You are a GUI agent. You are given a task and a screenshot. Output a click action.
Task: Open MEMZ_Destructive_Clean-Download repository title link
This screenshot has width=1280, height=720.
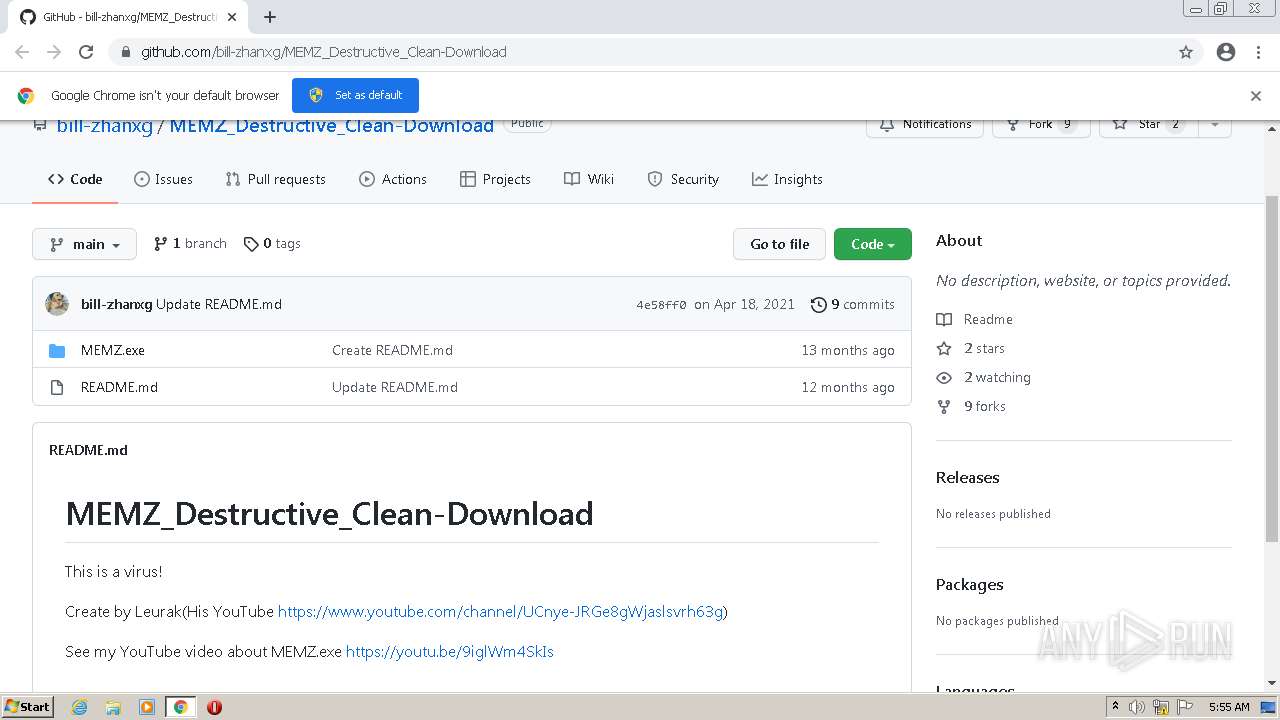tap(331, 126)
